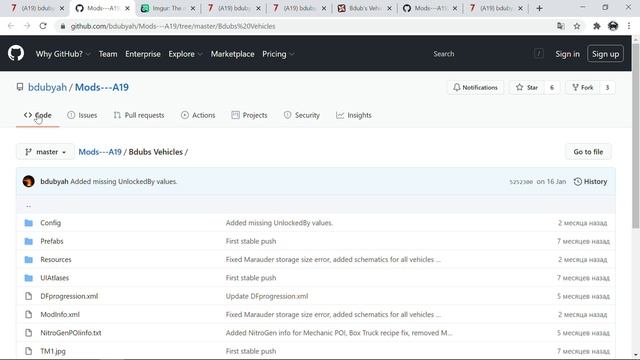Go up via the parent directory '..' row
This screenshot has height=360, width=640.
[316, 205]
